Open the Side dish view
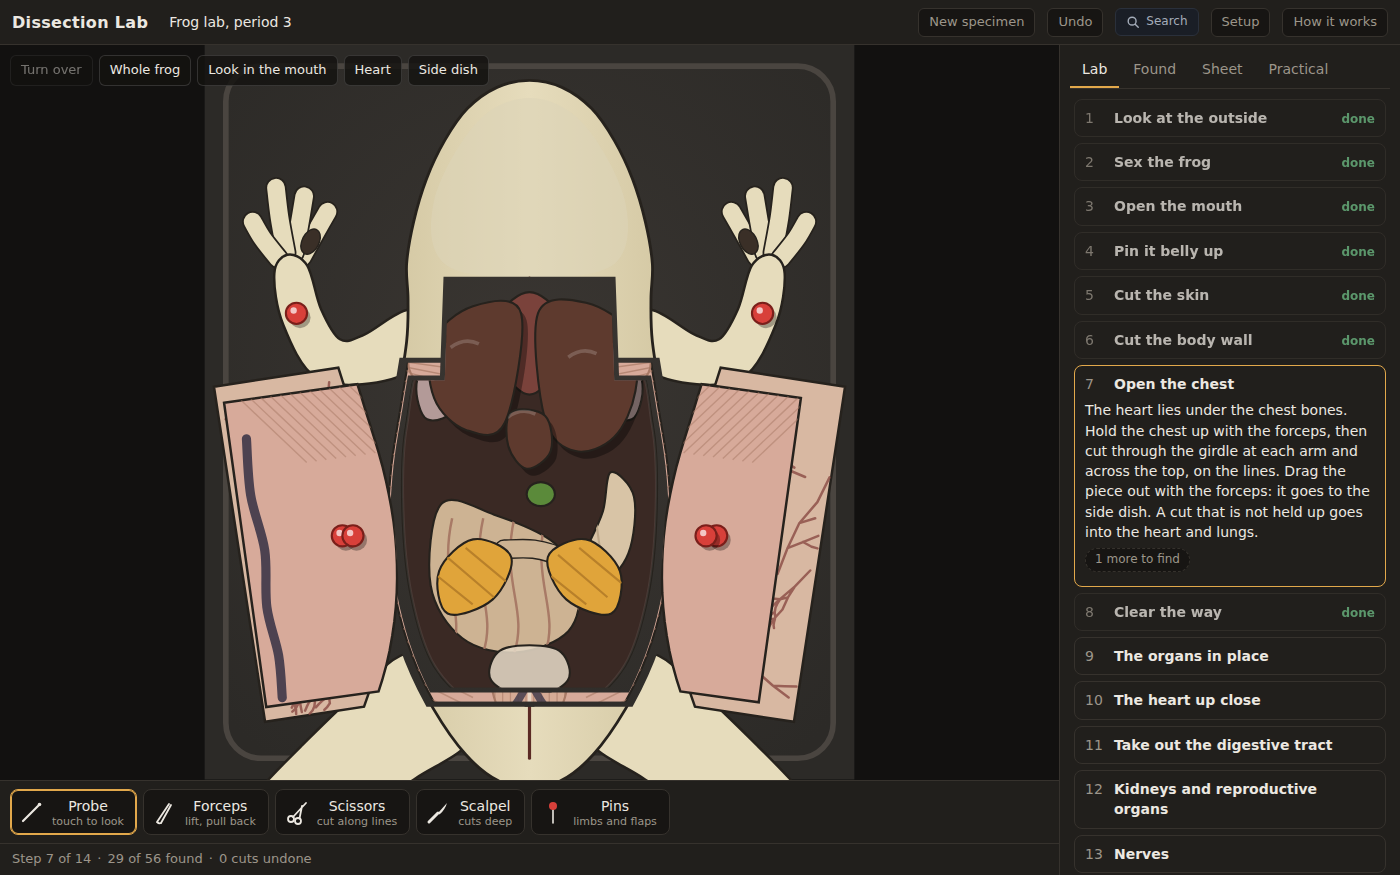This screenshot has width=1400, height=875. pos(448,70)
